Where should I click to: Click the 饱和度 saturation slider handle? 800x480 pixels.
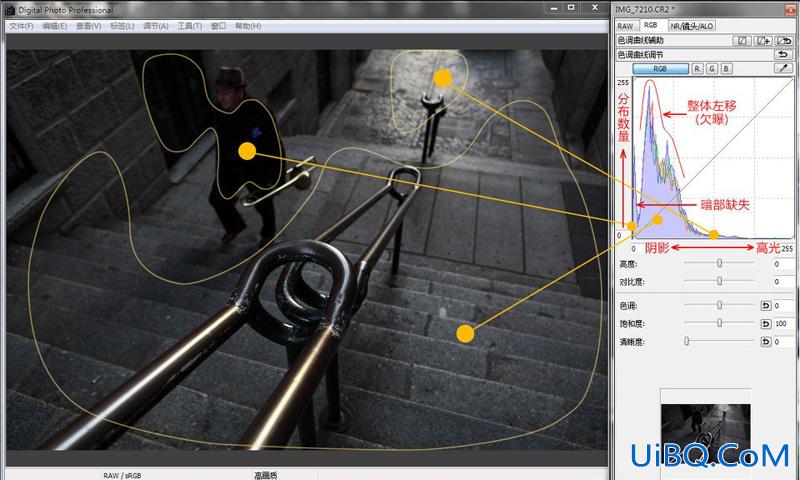719,323
